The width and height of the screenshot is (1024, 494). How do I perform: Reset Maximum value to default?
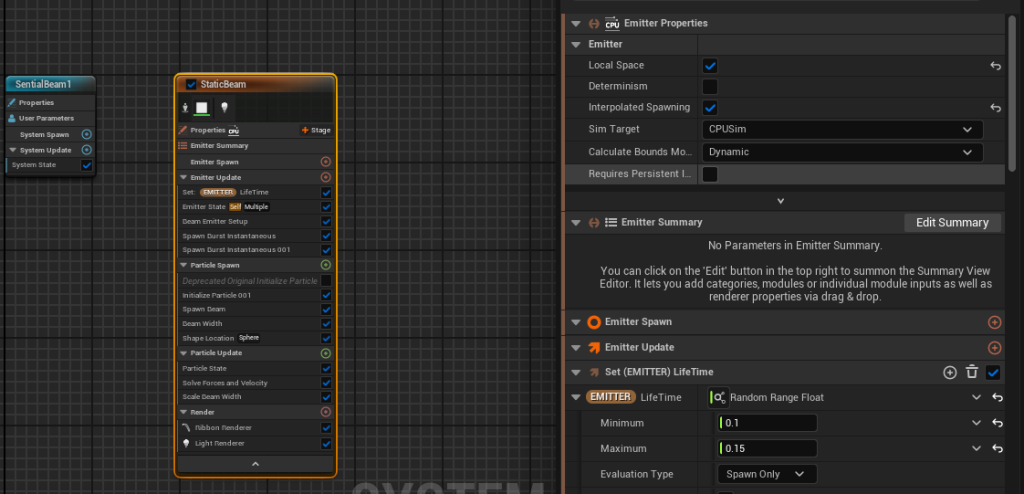[x=997, y=448]
